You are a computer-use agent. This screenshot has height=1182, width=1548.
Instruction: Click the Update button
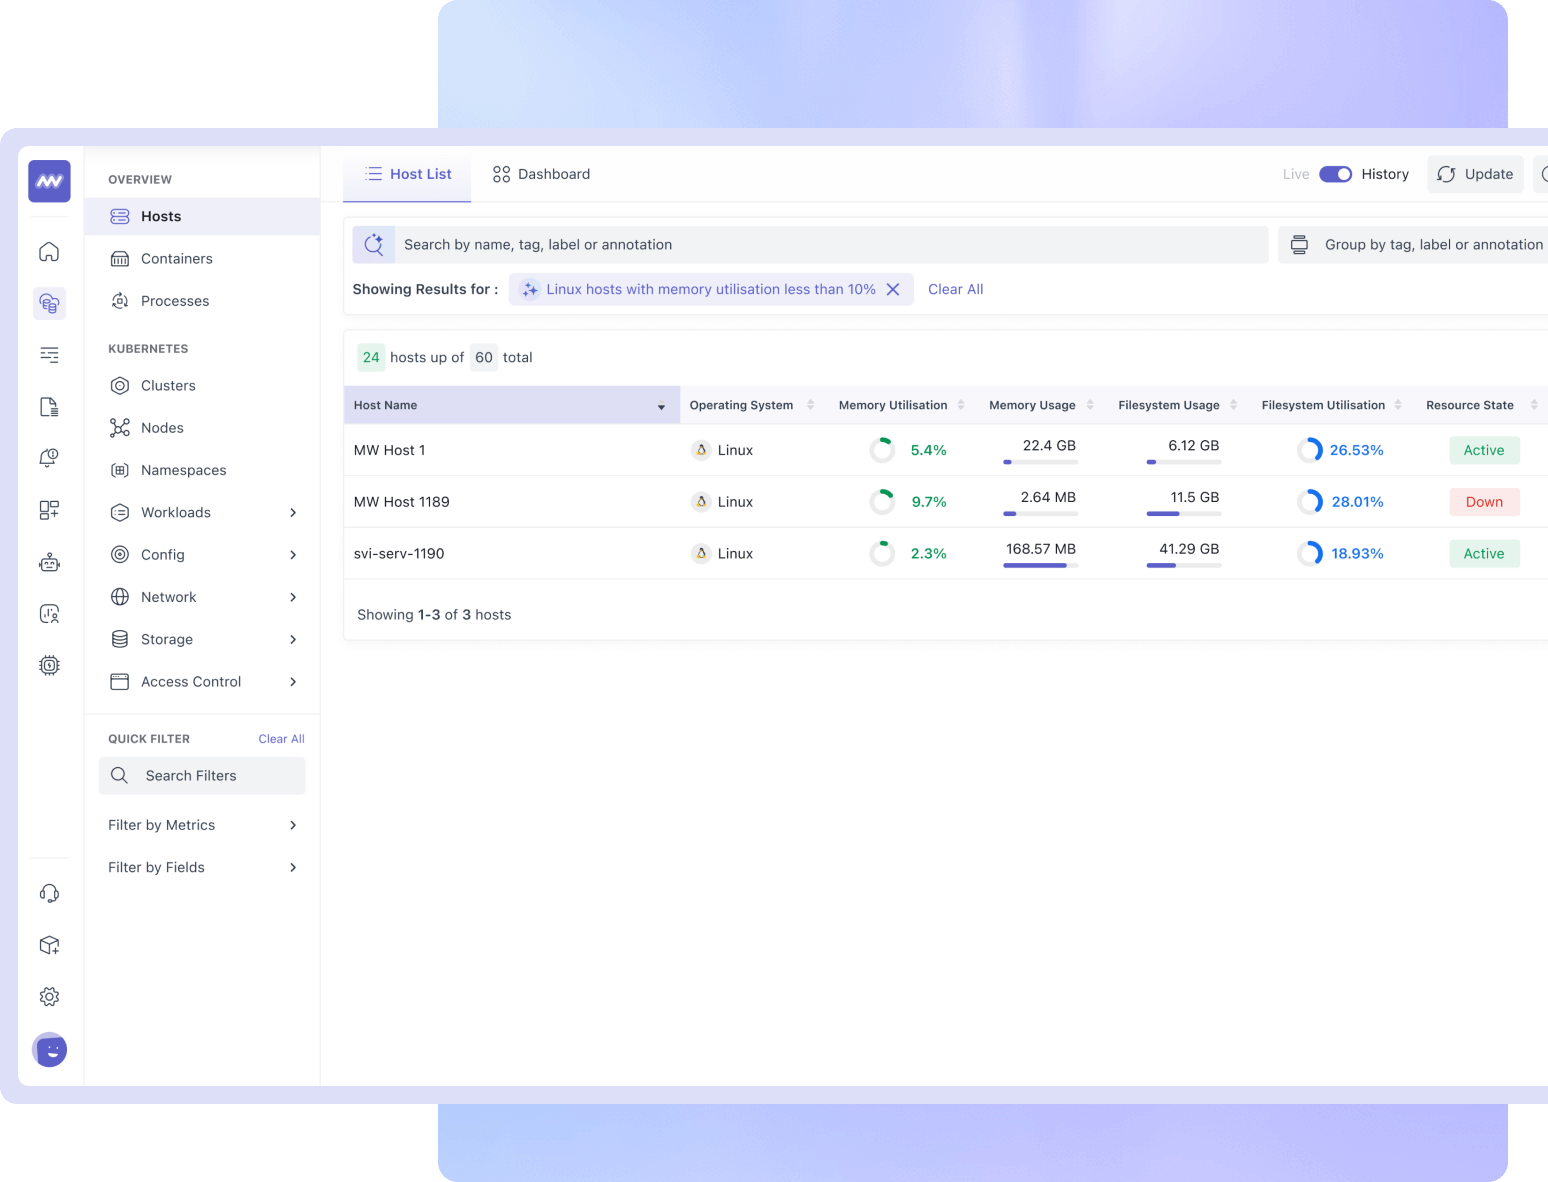click(1475, 174)
